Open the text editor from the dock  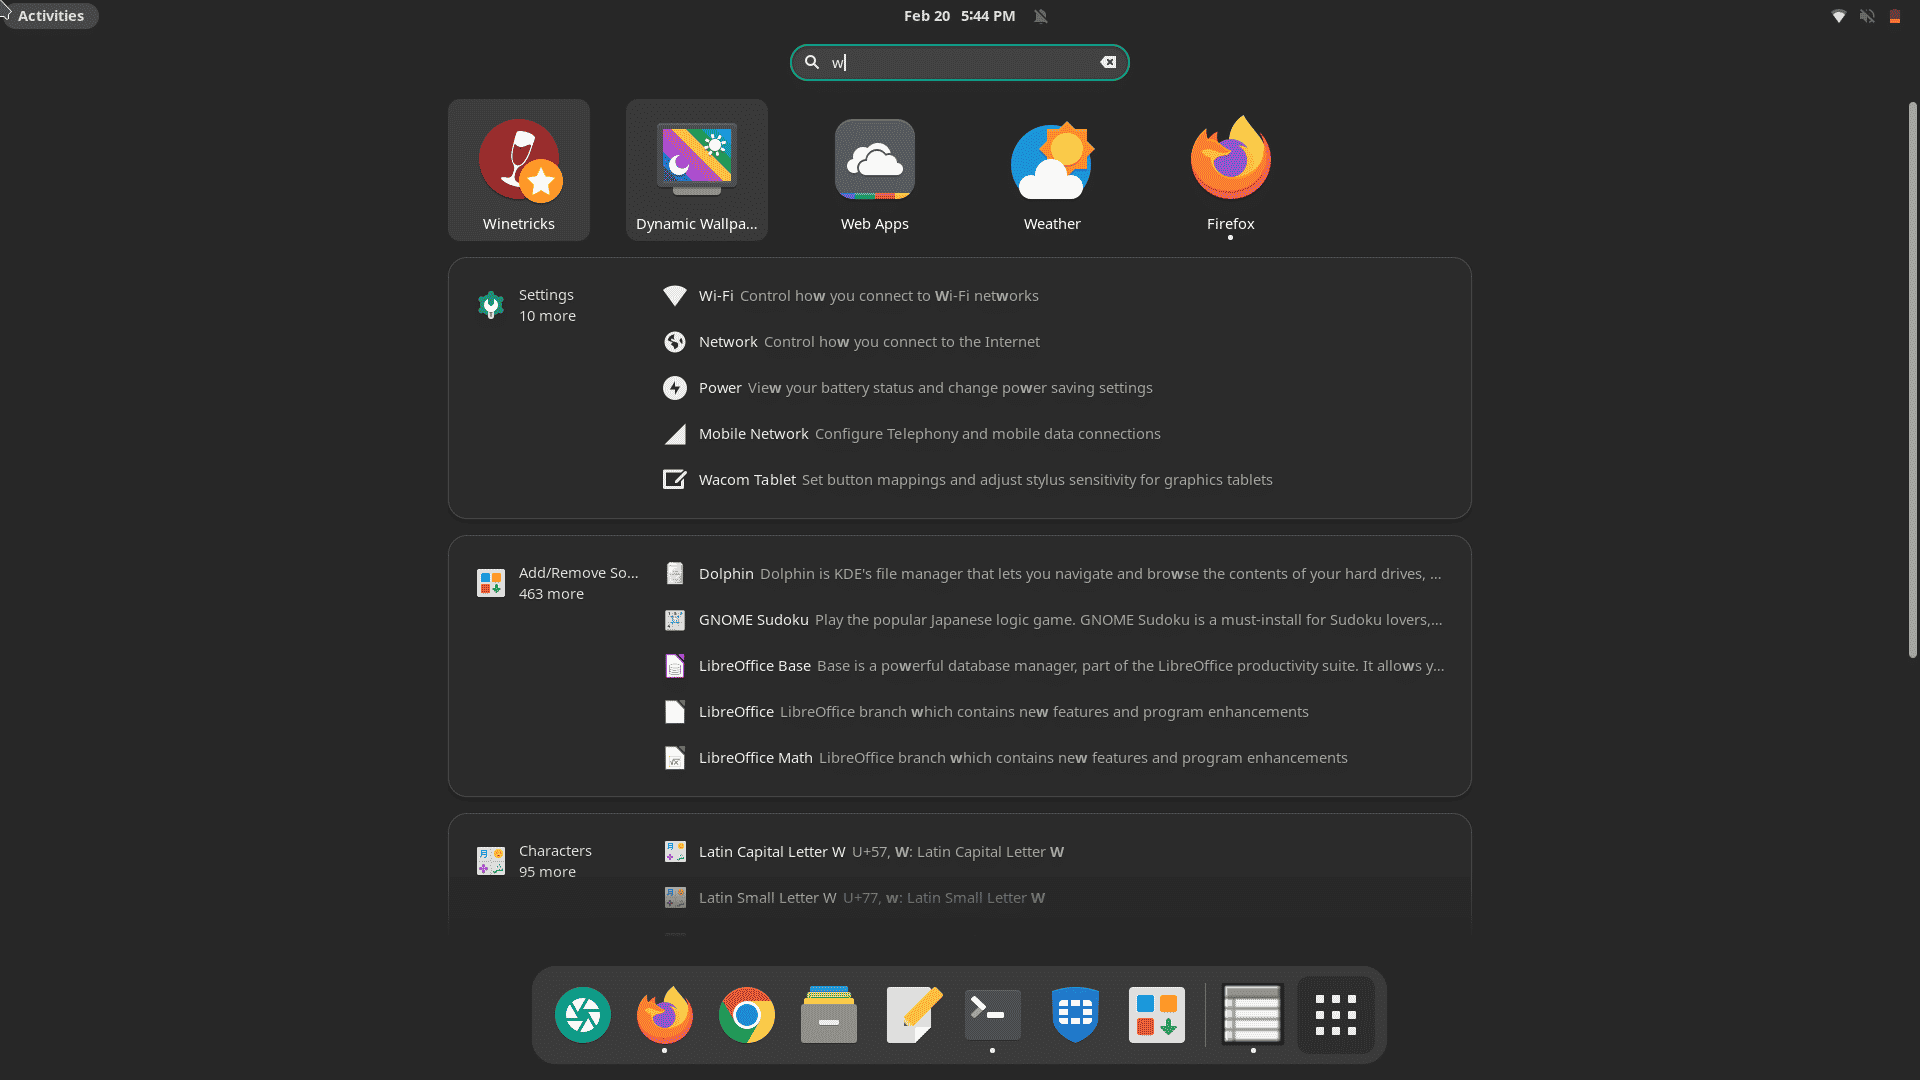pos(914,1014)
